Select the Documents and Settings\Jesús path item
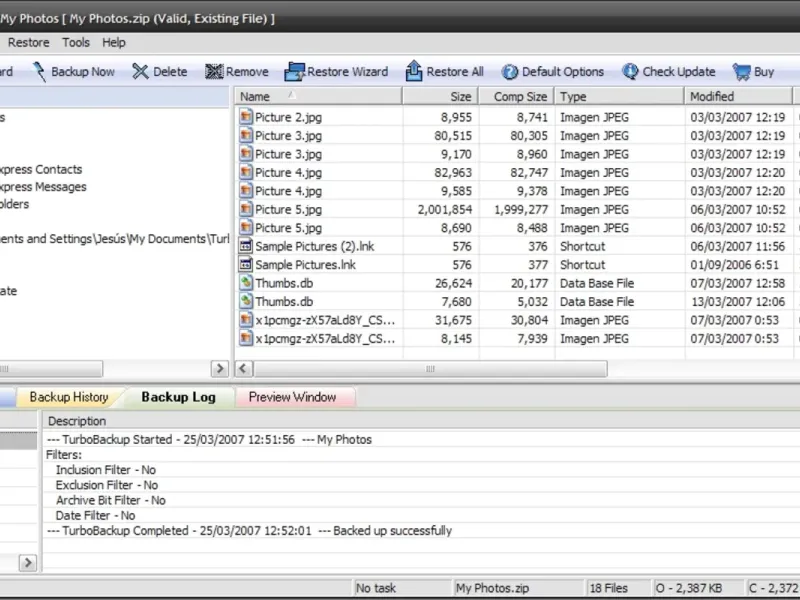The width and height of the screenshot is (800, 600). tap(114, 239)
